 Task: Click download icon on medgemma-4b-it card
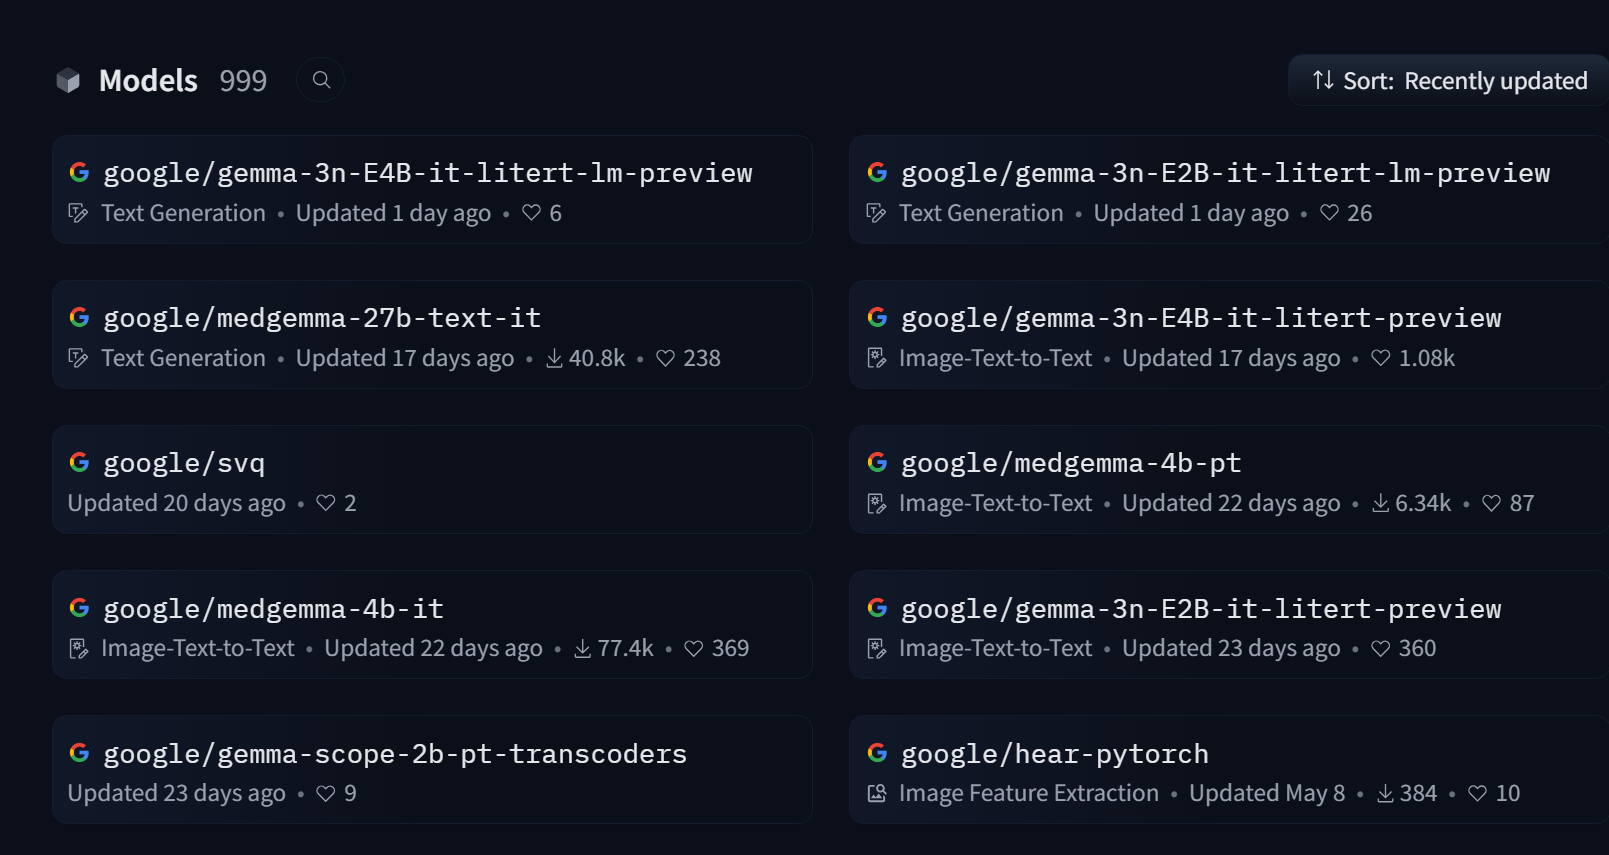[583, 648]
